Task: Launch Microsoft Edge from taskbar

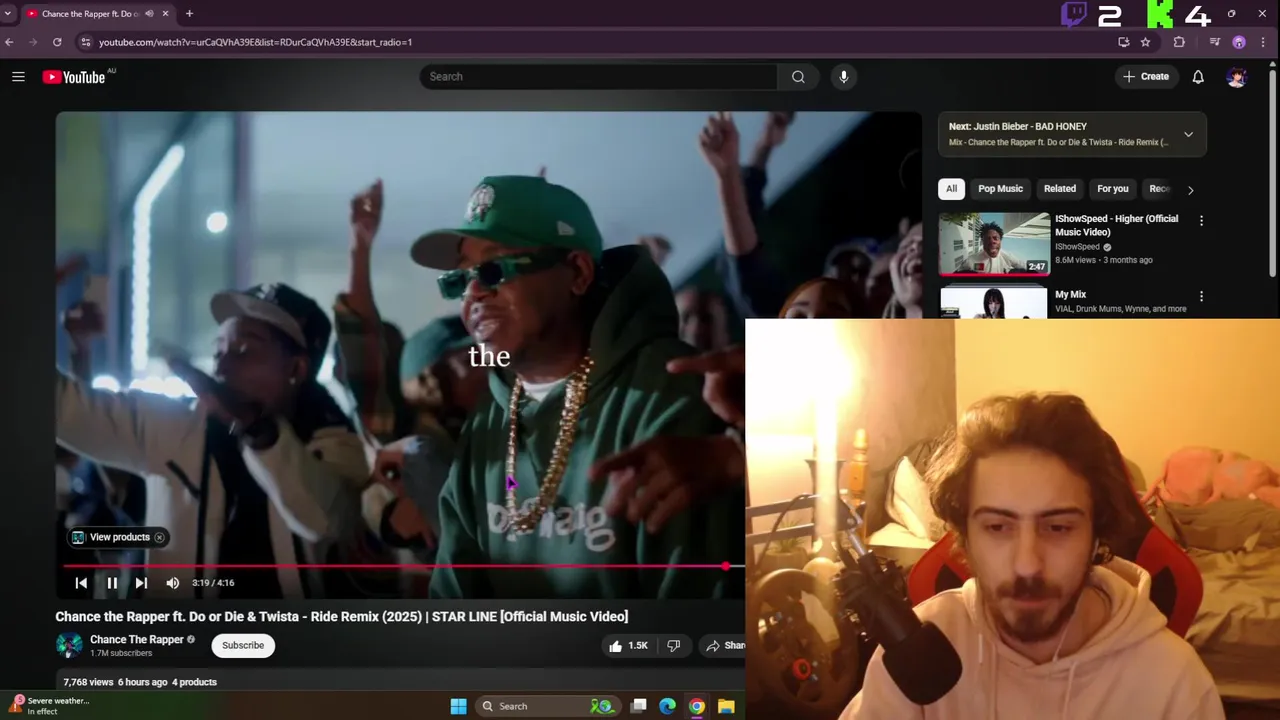Action: (667, 706)
